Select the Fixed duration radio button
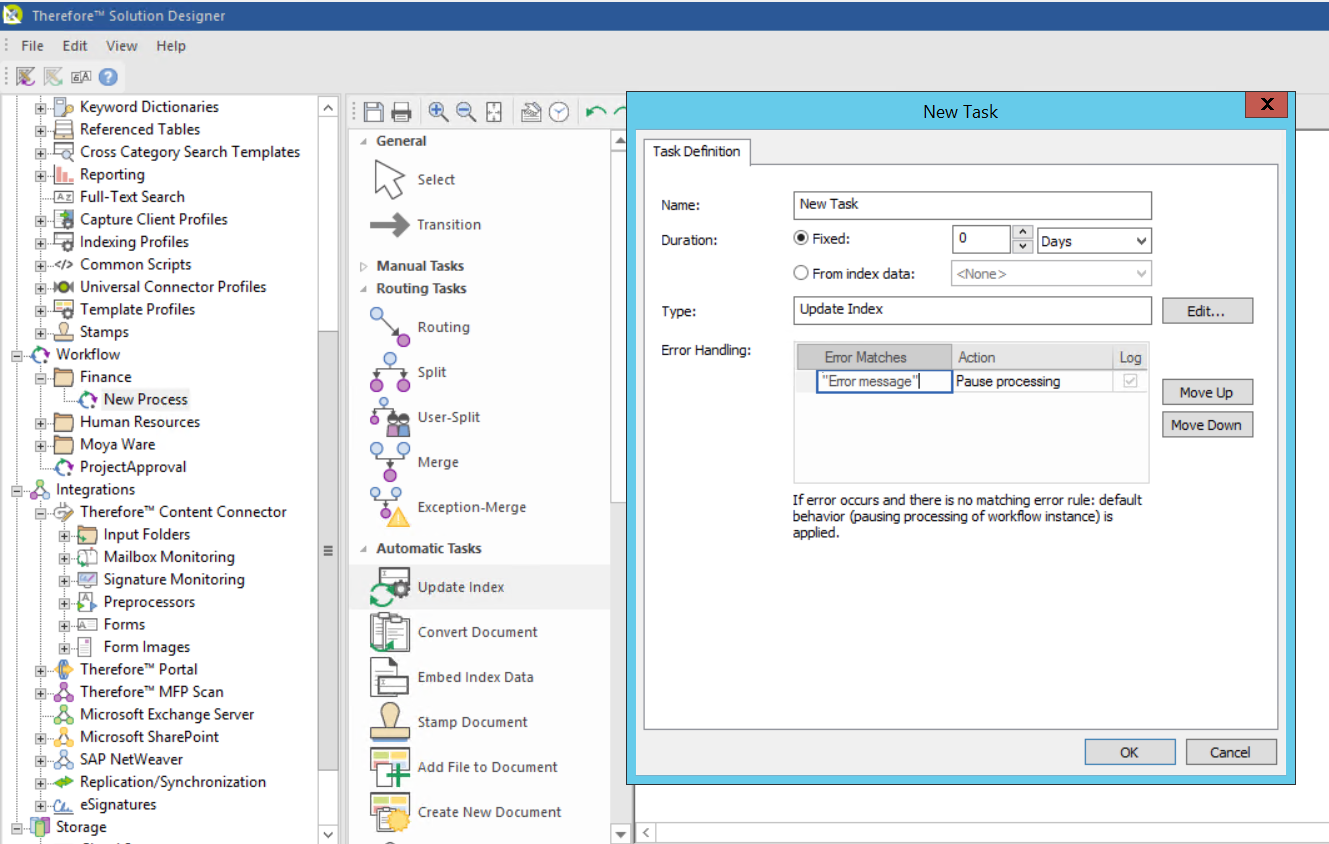Image resolution: width=1329 pixels, height=844 pixels. 801,239
